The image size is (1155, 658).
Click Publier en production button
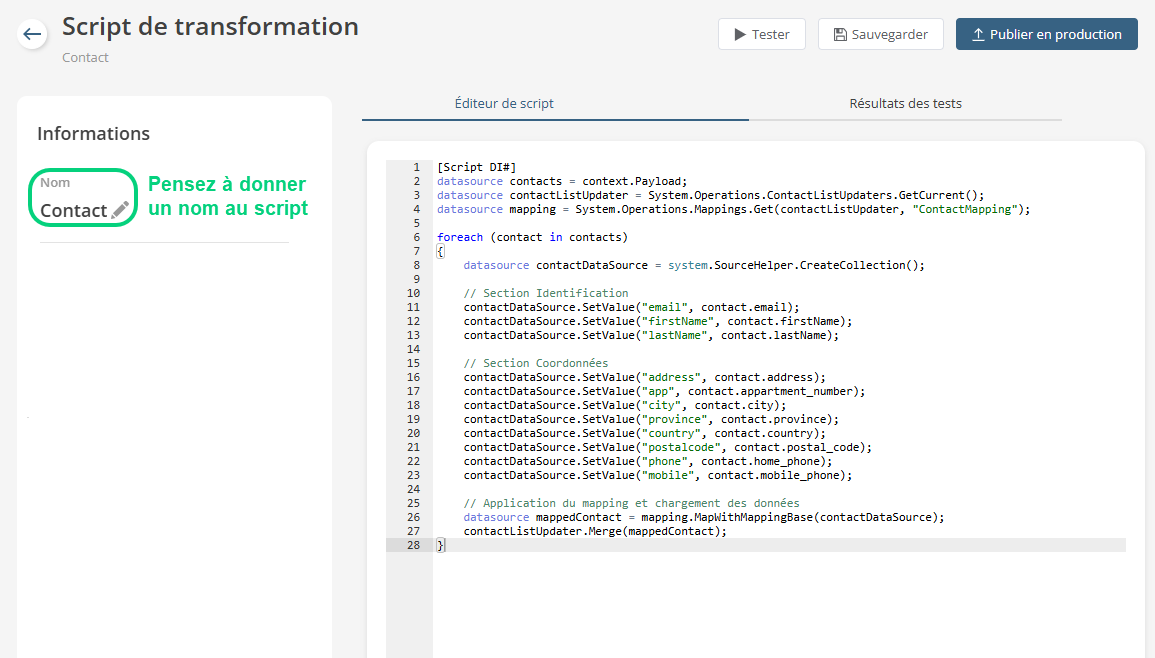[1047, 34]
